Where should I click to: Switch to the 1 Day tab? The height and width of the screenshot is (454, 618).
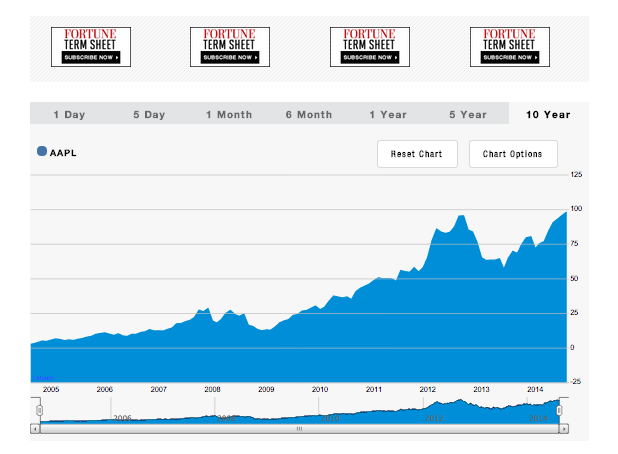[x=69, y=115]
